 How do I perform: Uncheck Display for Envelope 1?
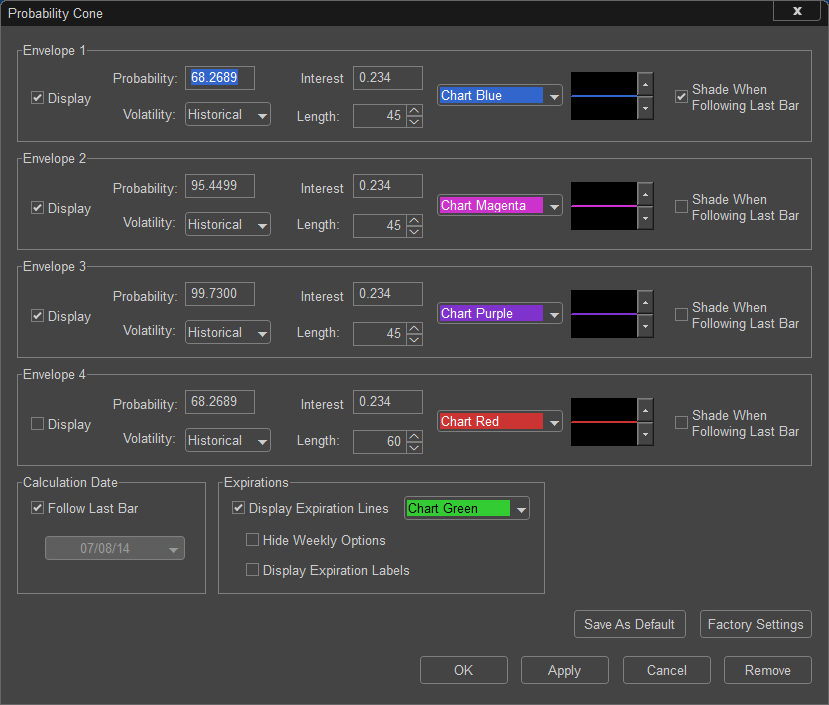(x=38, y=98)
